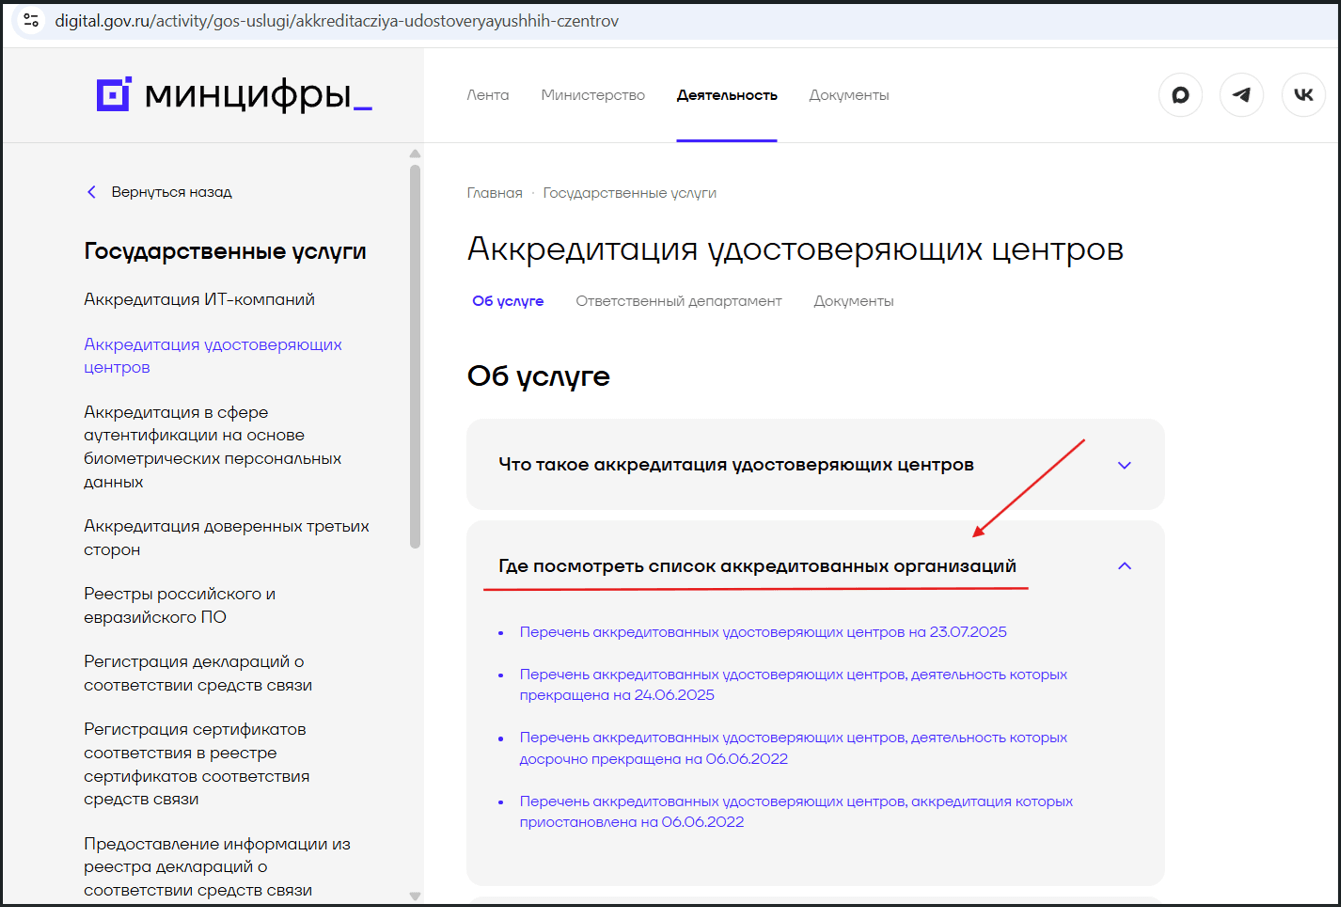Image resolution: width=1342 pixels, height=907 pixels.
Task: Click the Минцифры logo
Action: (x=234, y=94)
